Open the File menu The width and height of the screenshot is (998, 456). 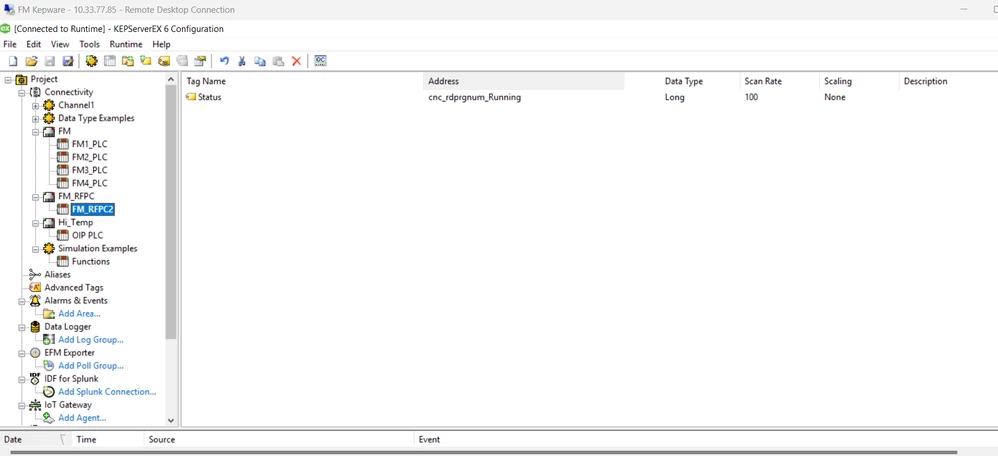coord(10,45)
